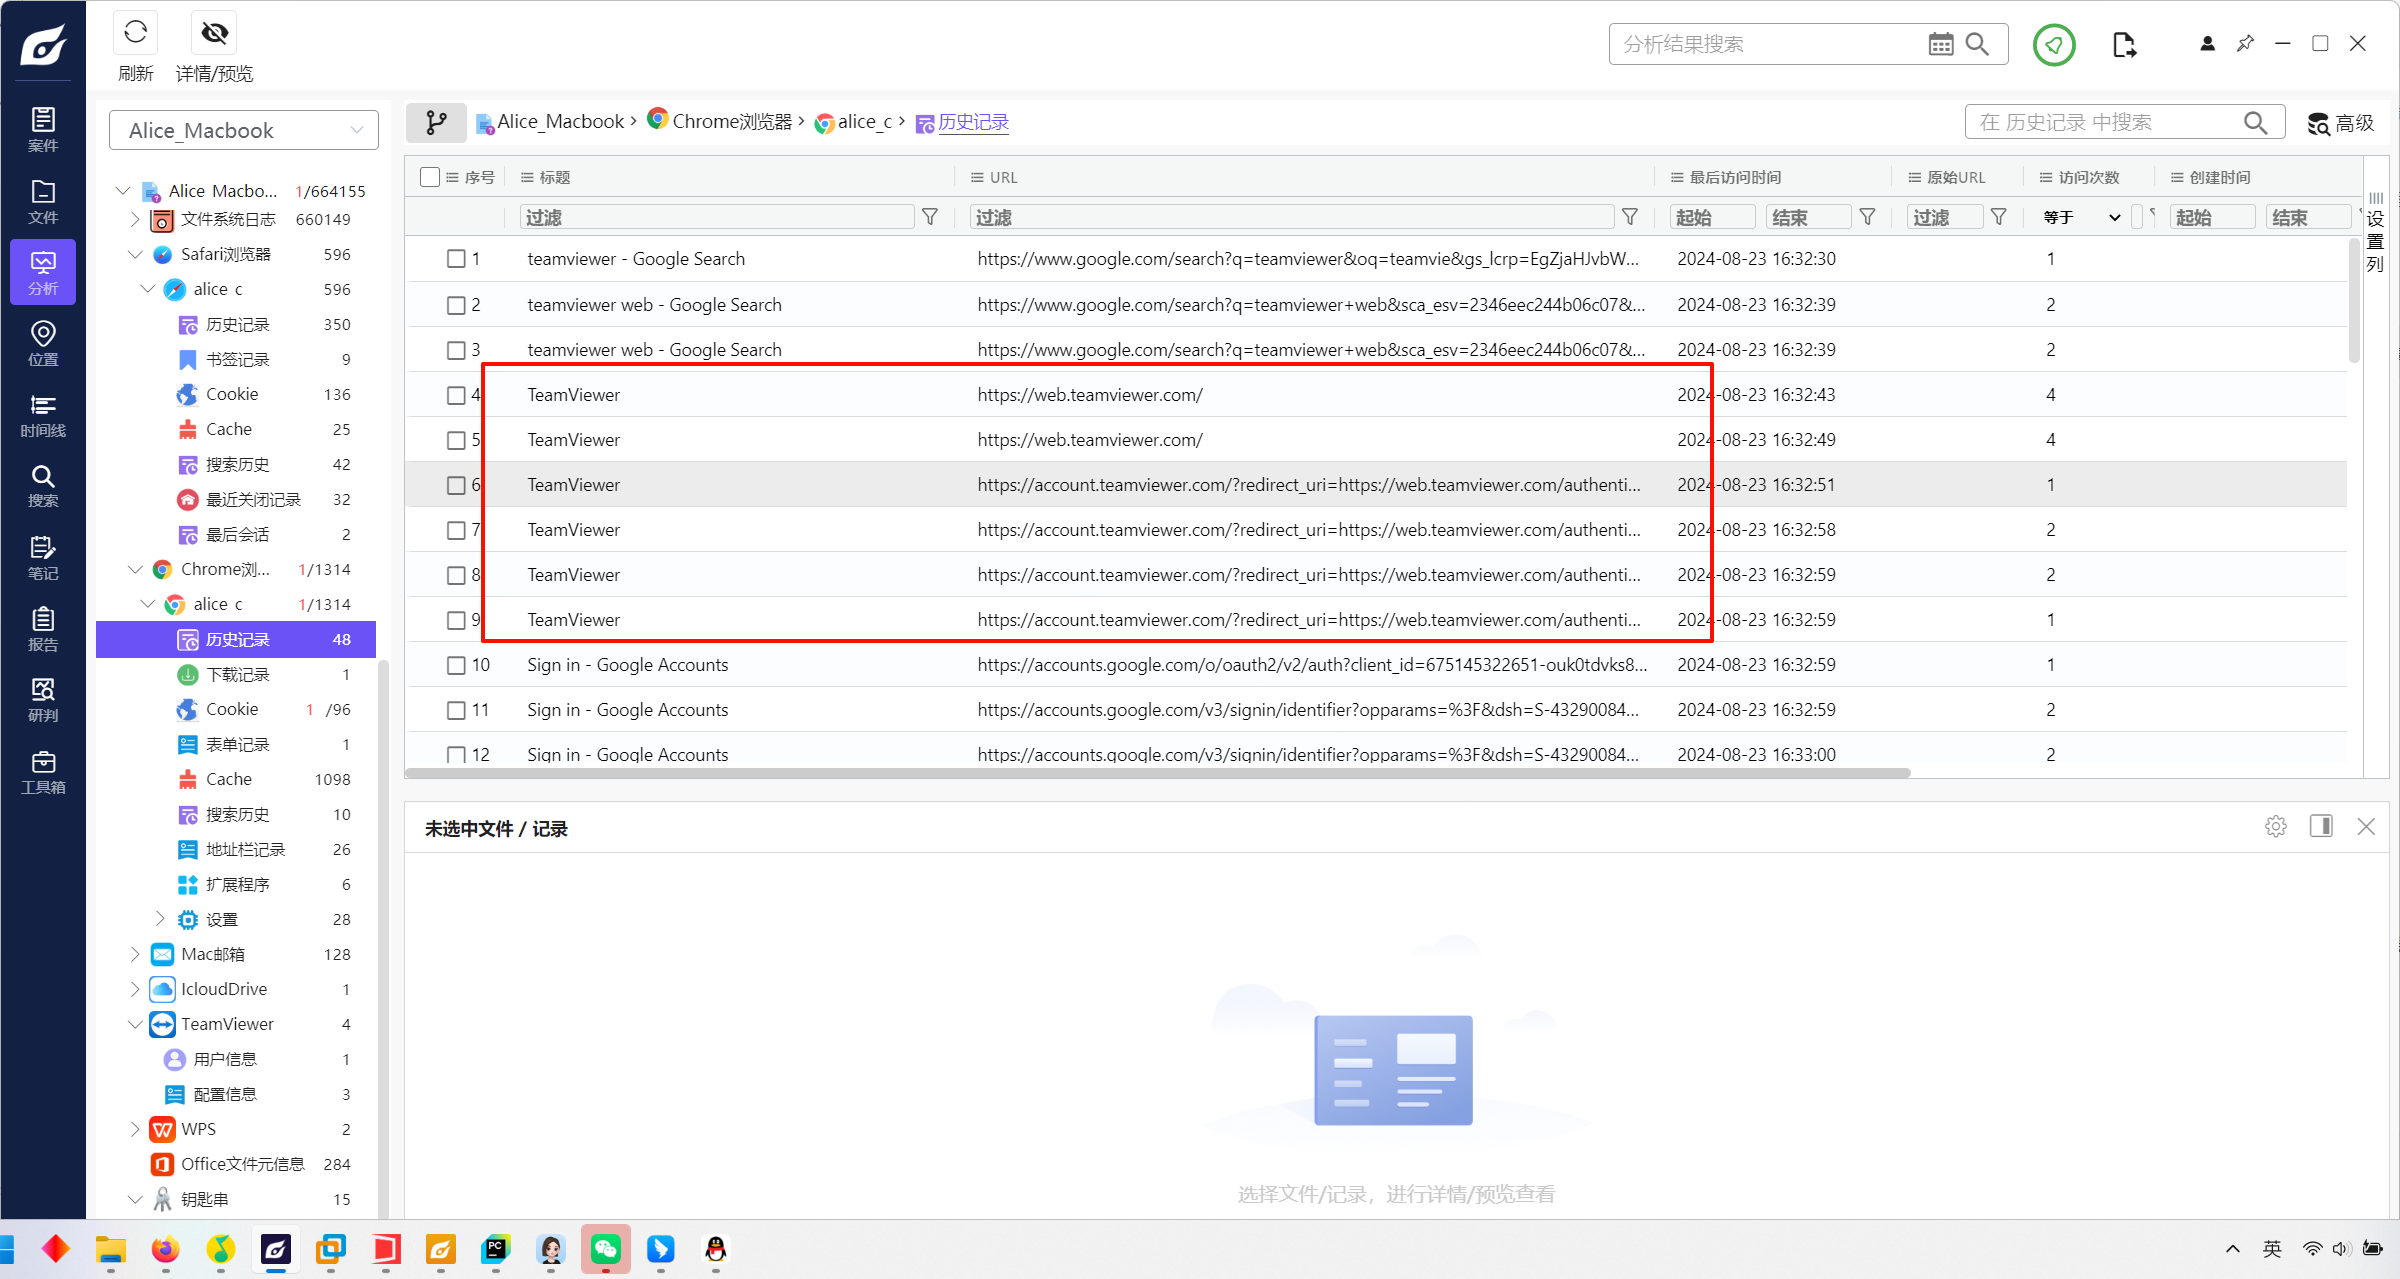Select 下载记录 in the Chrome tree
2400x1279 pixels.
[238, 674]
